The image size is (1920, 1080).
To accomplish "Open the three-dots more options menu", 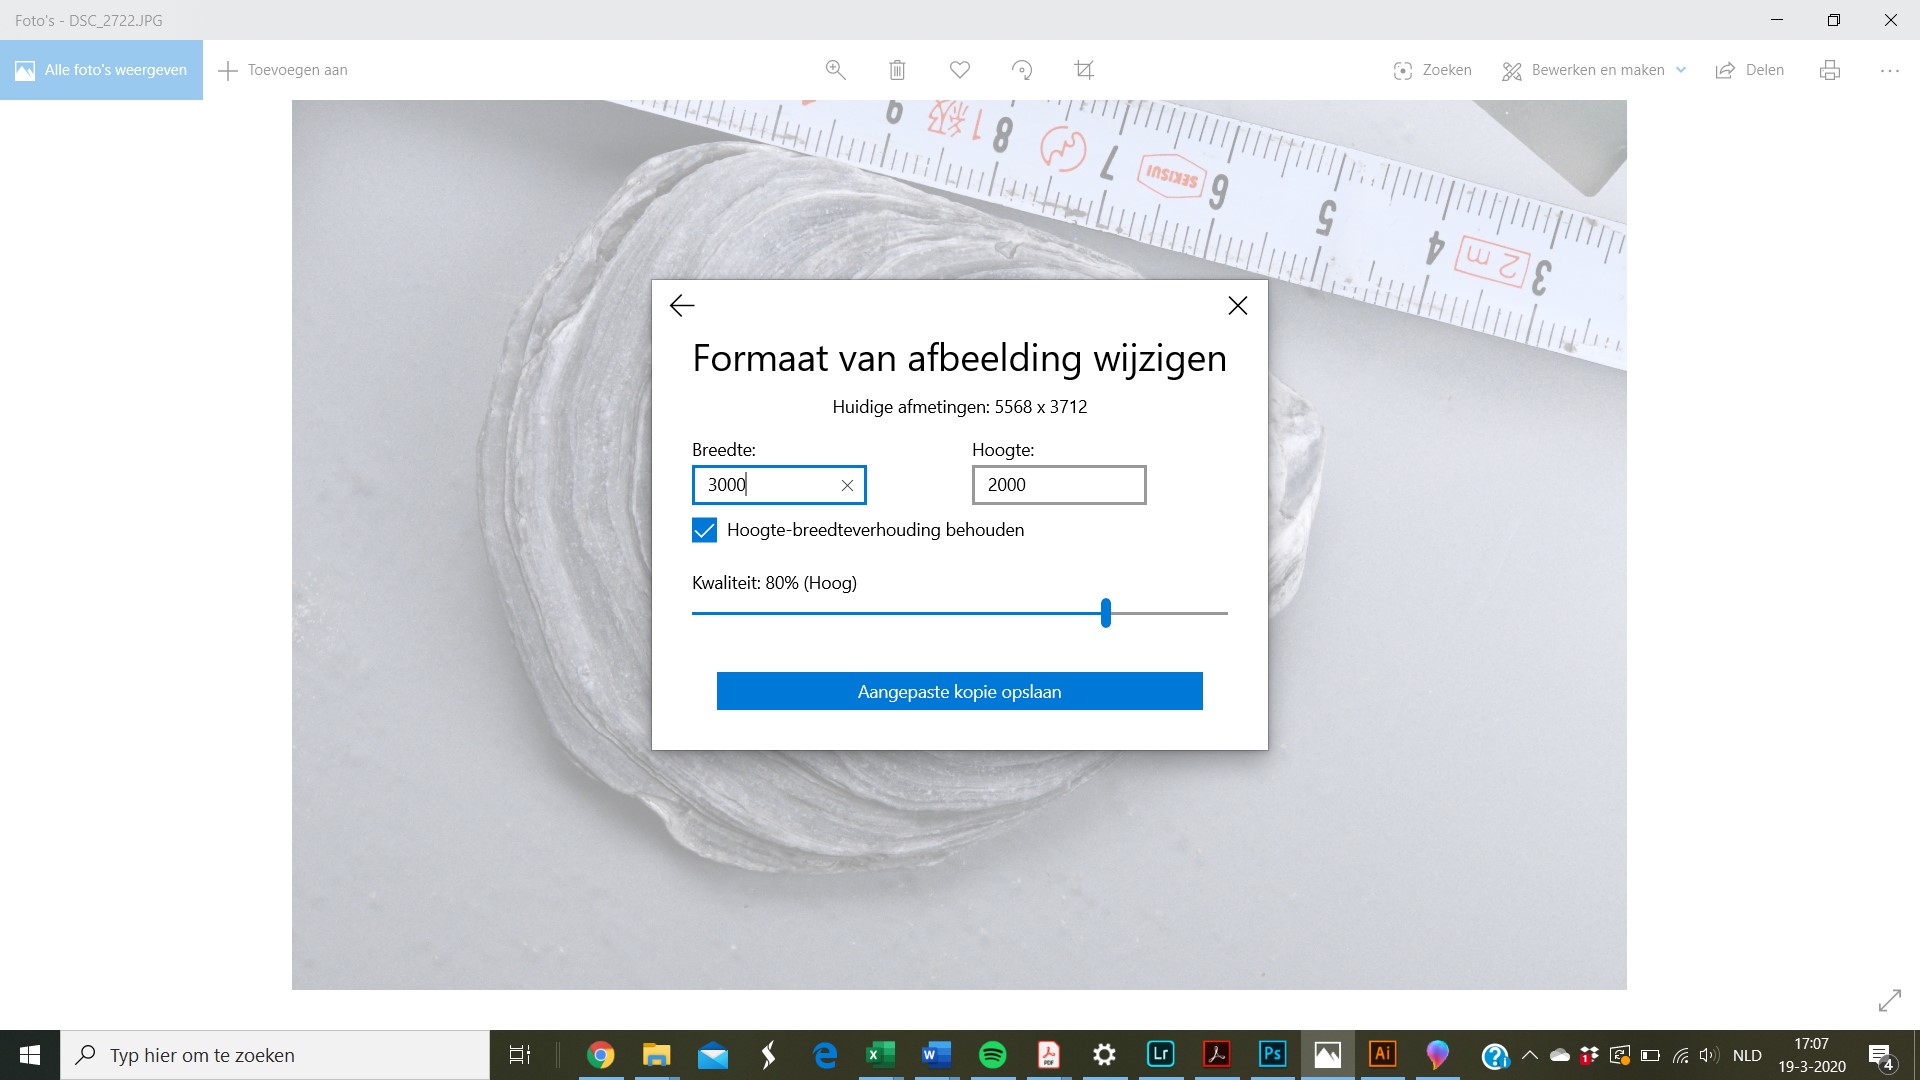I will click(x=1889, y=70).
